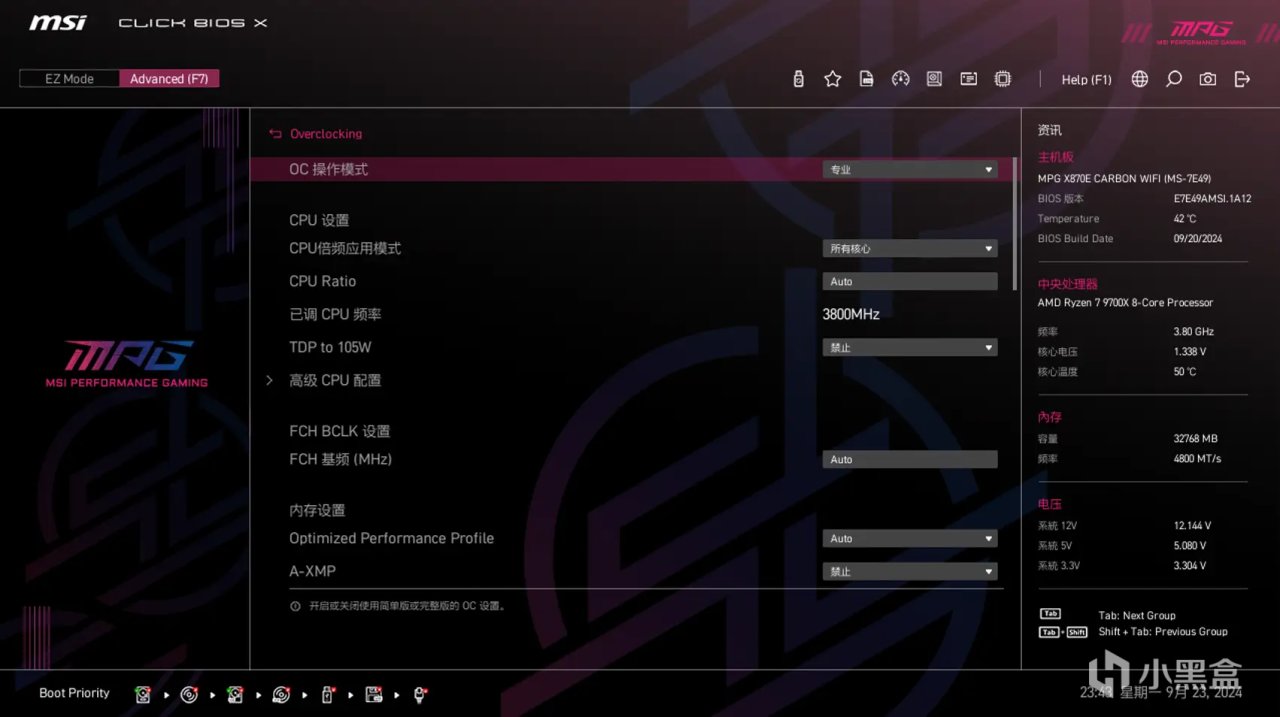Open the OC 操作模式 dropdown showing 专业
1280x717 pixels.
click(x=910, y=170)
